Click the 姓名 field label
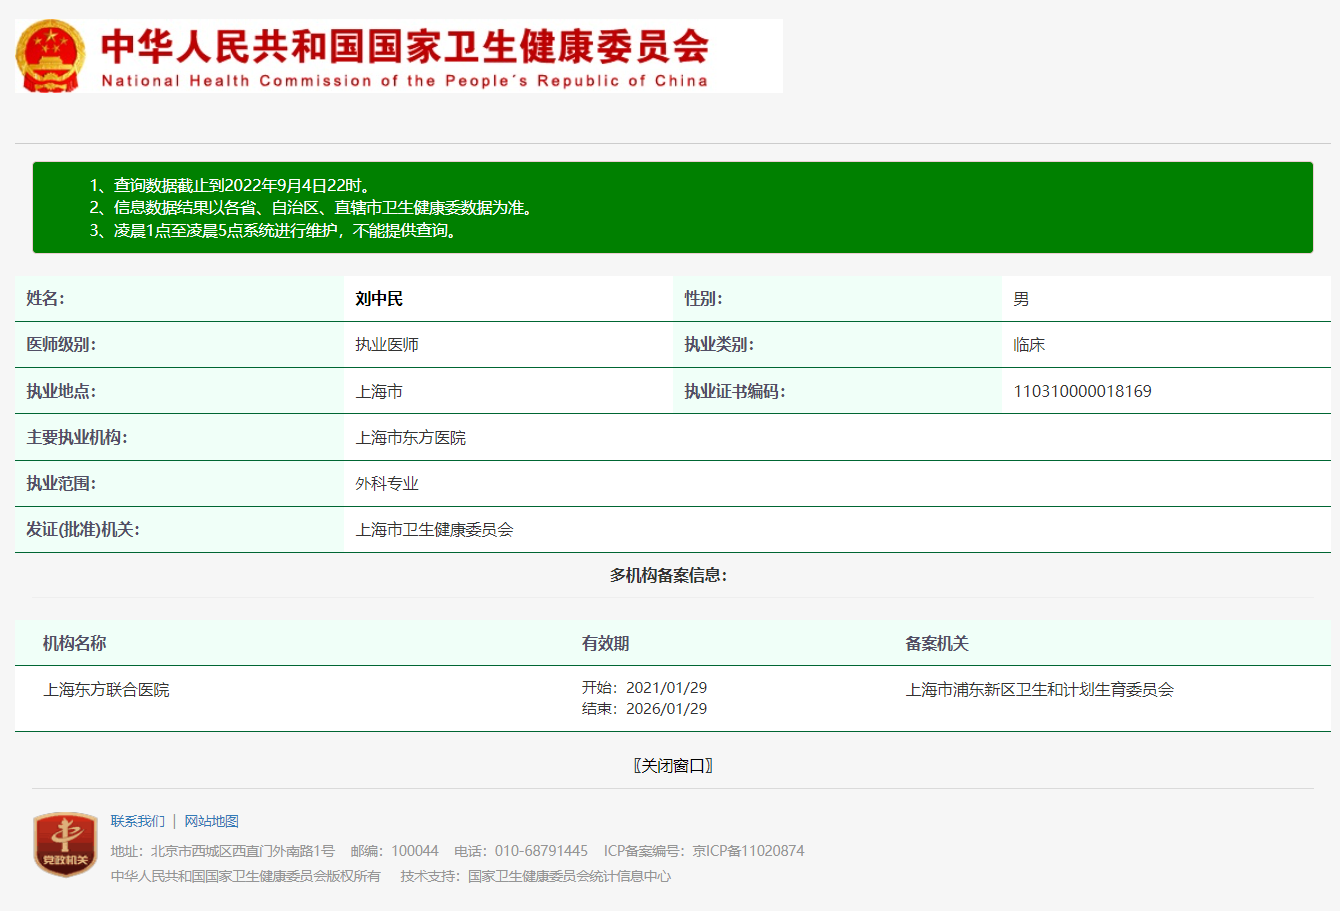1340x911 pixels. 45,299
